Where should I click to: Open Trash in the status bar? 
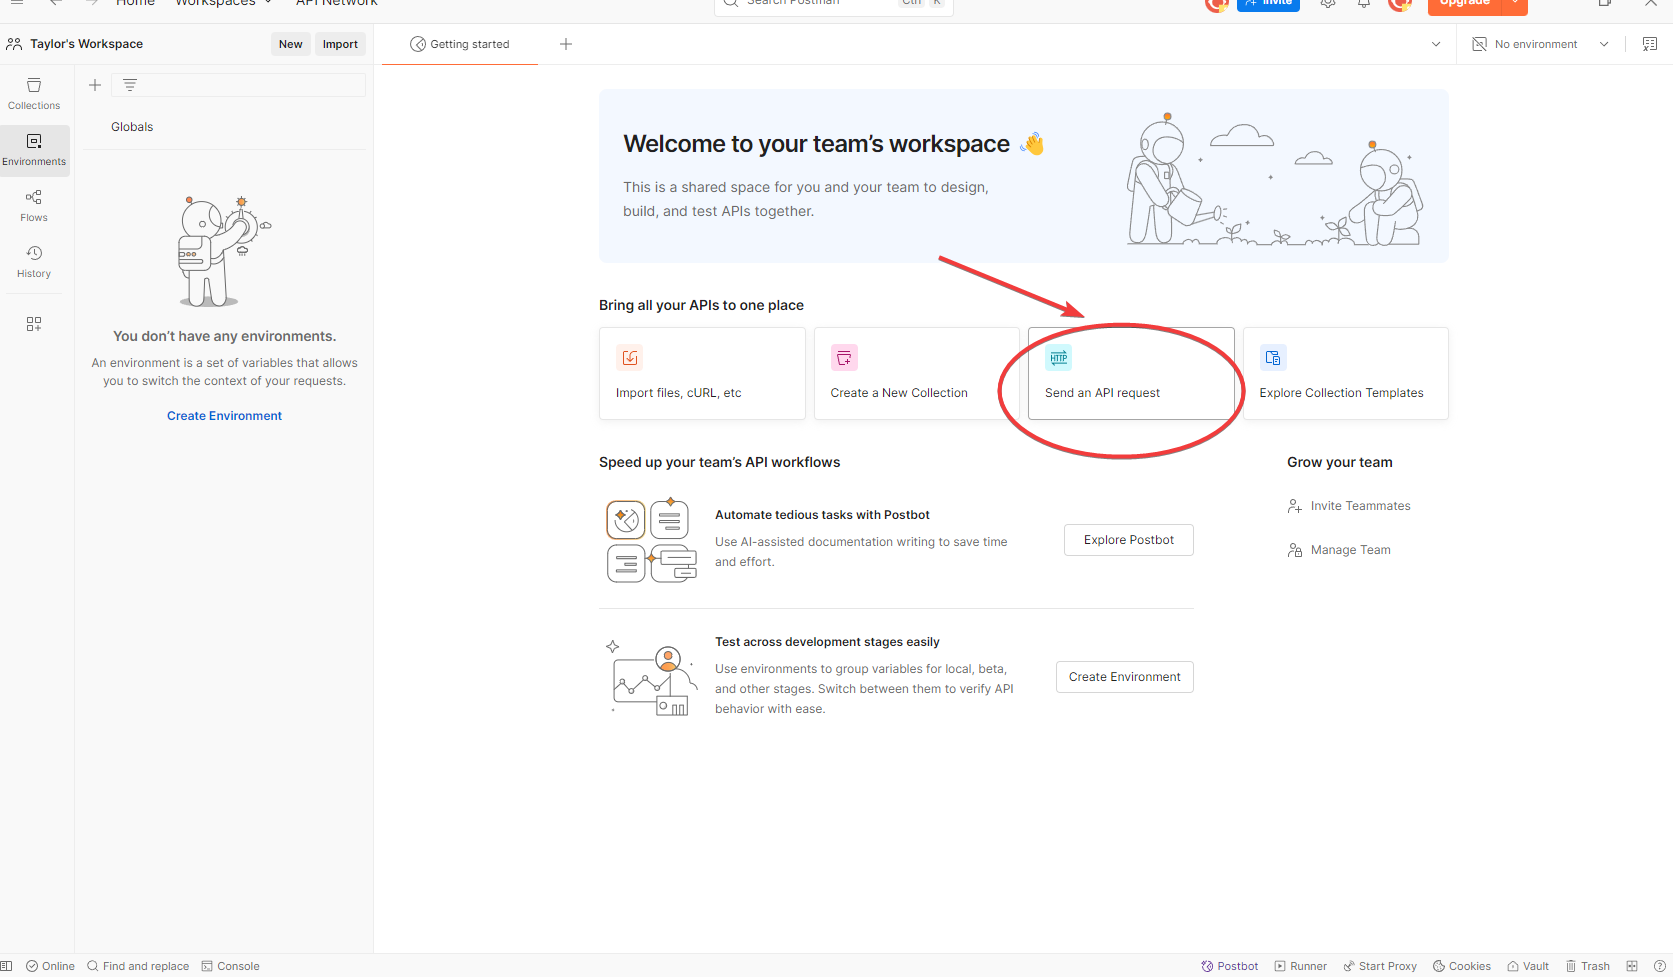point(1588,966)
